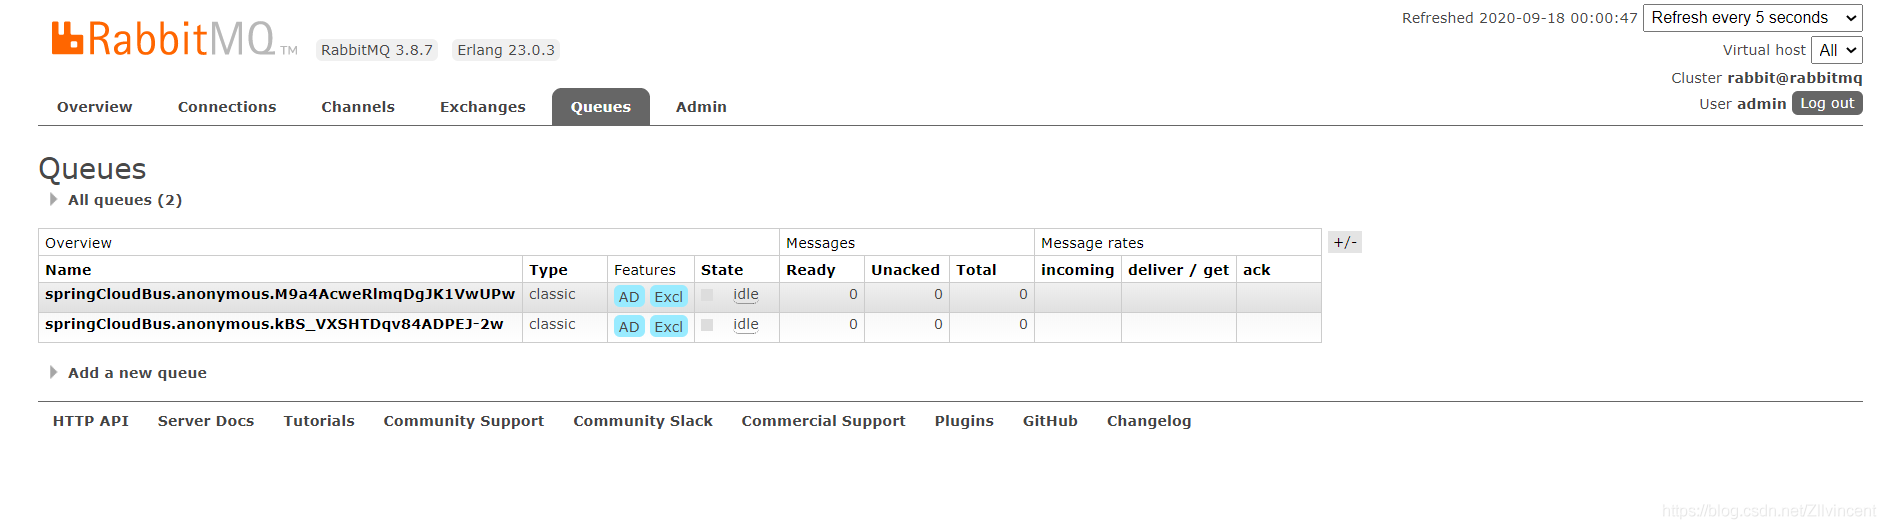Image resolution: width=1886 pixels, height=529 pixels.
Task: Click AD badge for kBS_VXSHTDqv84ADPEJ-2w queue
Action: click(x=629, y=326)
